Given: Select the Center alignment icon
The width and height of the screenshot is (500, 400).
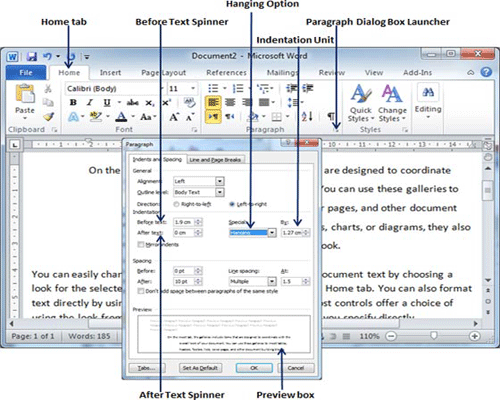Looking at the screenshot, I should click(230, 102).
